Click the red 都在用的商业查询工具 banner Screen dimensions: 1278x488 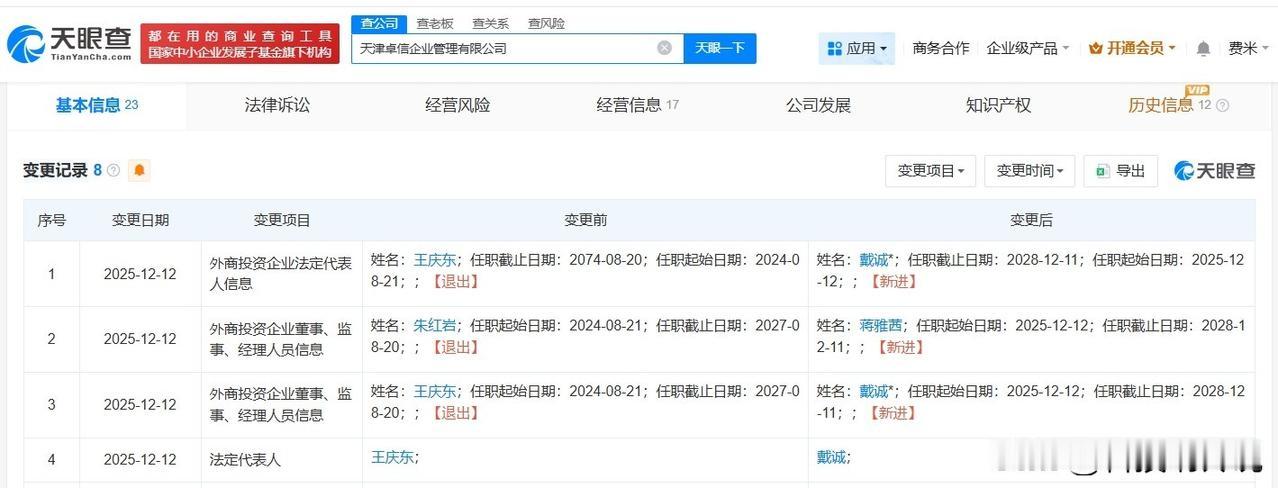240,44
